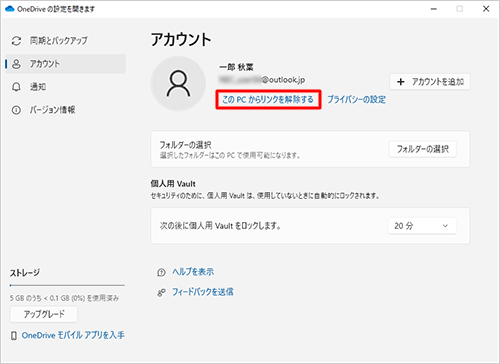
Task: Open プライバシーの設定 link
Action: point(356,99)
